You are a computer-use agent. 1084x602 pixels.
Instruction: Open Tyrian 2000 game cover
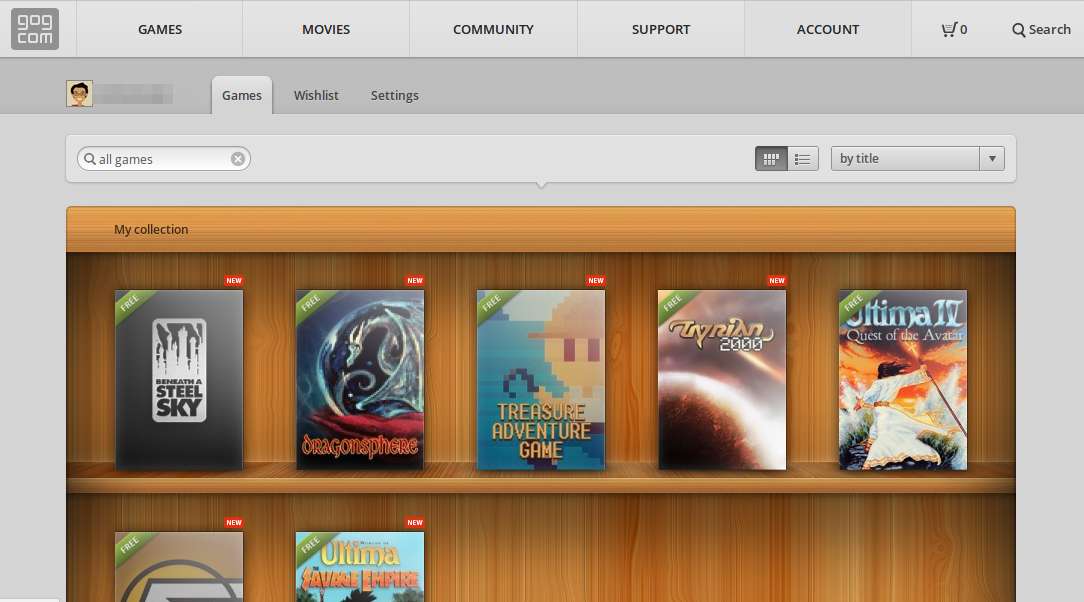tap(722, 380)
